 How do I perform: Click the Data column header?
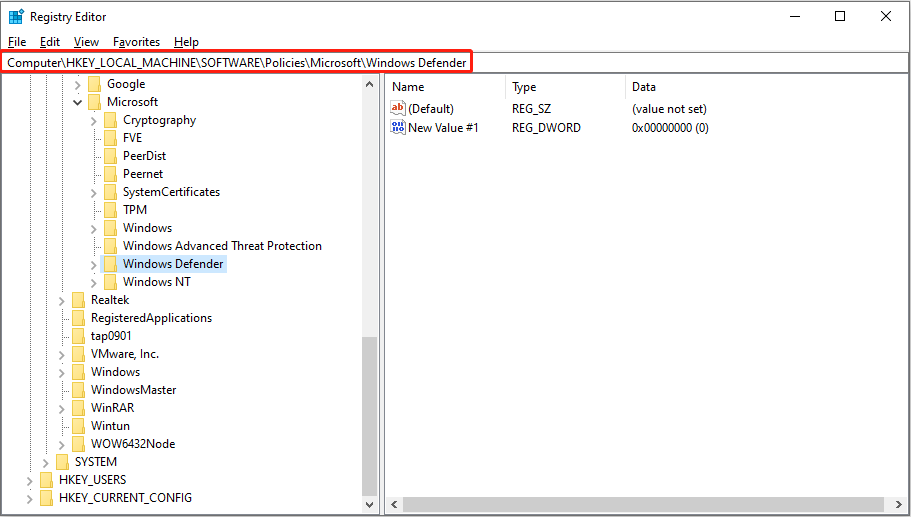tap(644, 87)
